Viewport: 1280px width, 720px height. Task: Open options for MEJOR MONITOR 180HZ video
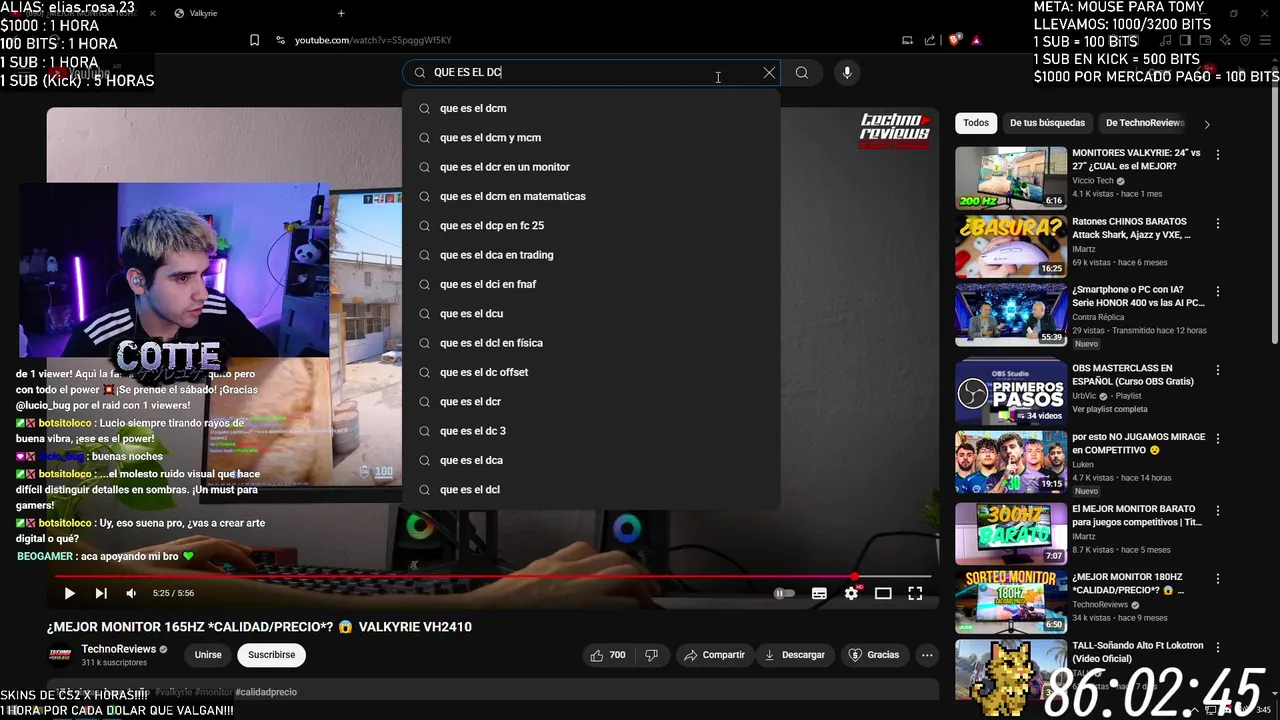[x=1218, y=579]
